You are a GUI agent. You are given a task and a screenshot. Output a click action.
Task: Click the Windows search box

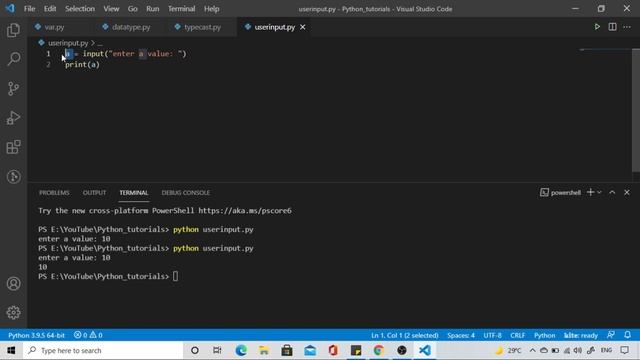[x=103, y=350]
